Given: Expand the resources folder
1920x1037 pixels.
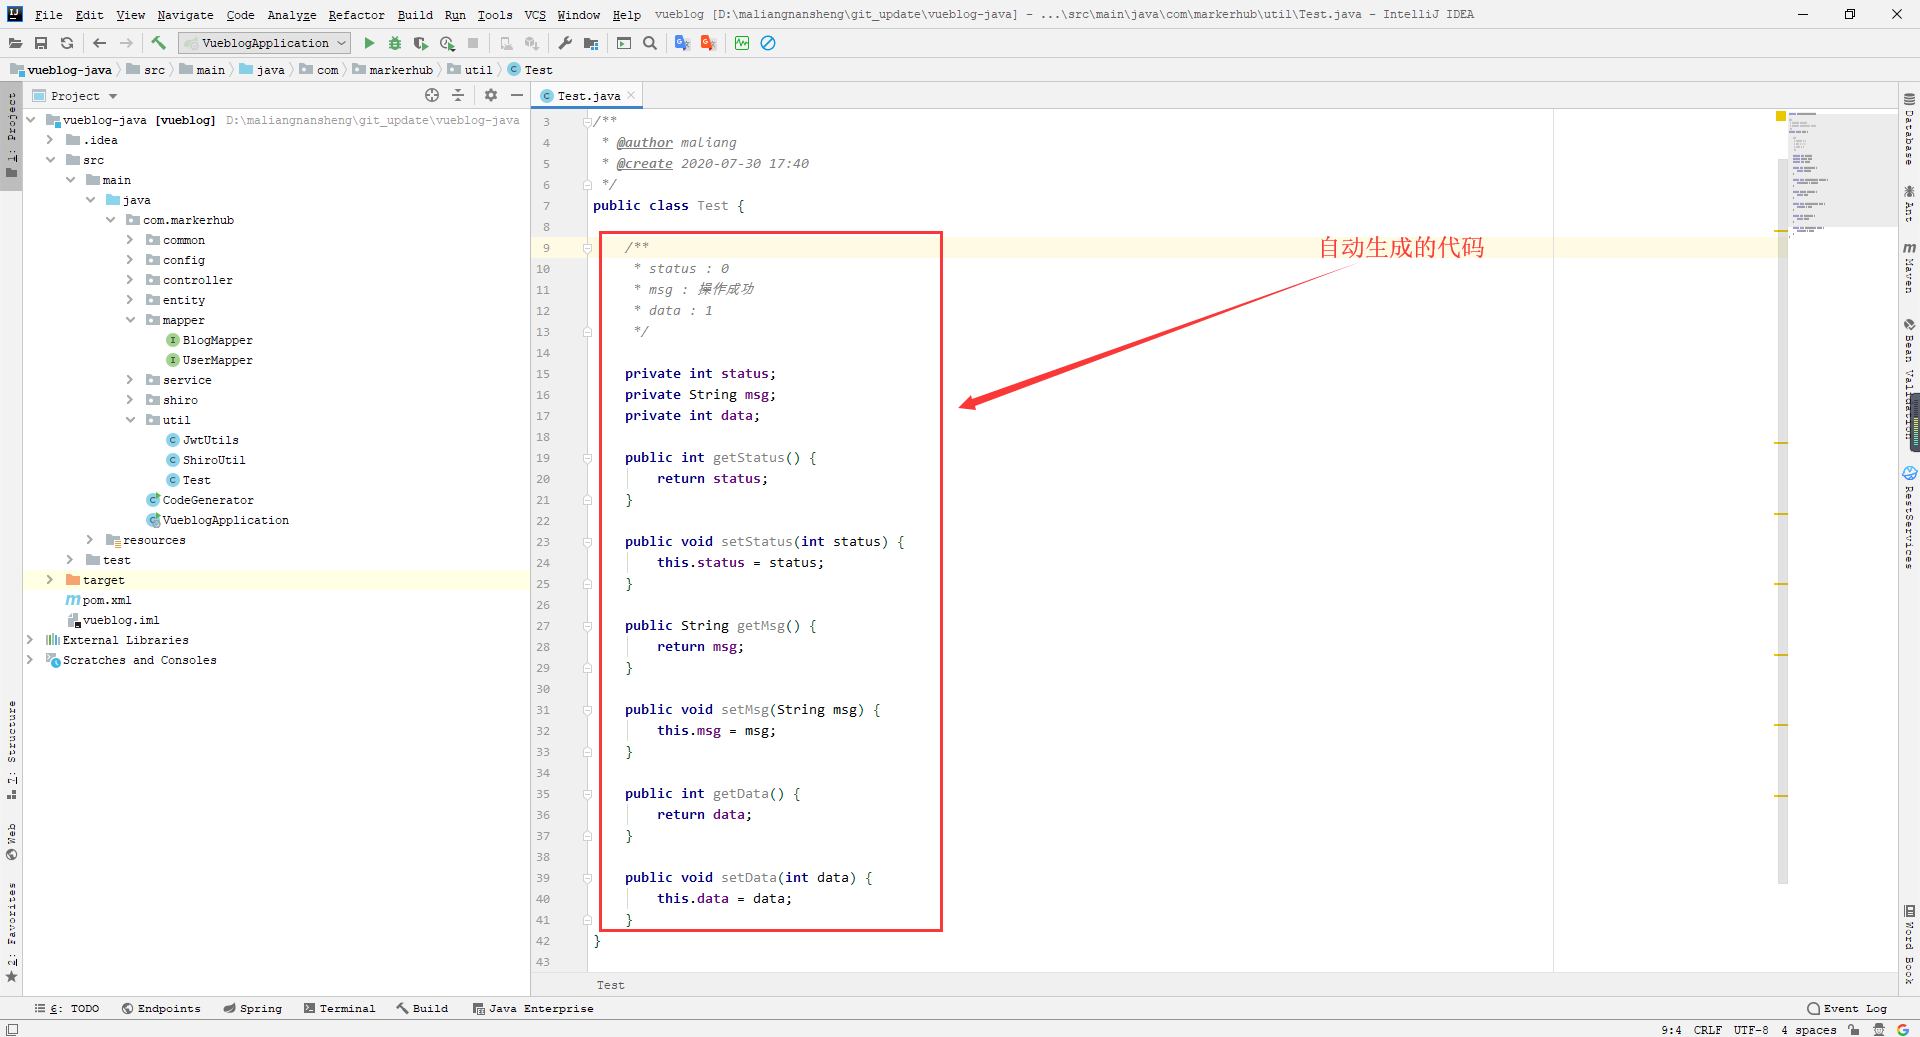Looking at the screenshot, I should click(90, 540).
